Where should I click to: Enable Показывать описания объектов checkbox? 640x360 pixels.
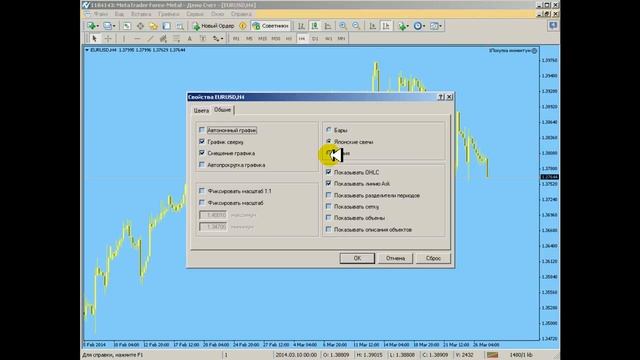329,229
